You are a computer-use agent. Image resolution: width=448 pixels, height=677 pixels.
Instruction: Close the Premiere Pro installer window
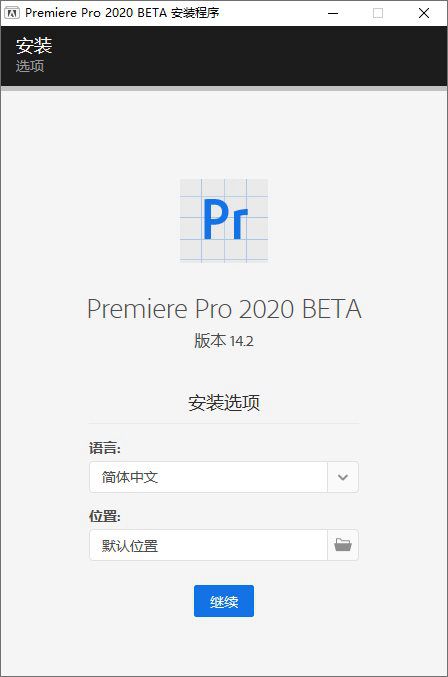point(424,13)
